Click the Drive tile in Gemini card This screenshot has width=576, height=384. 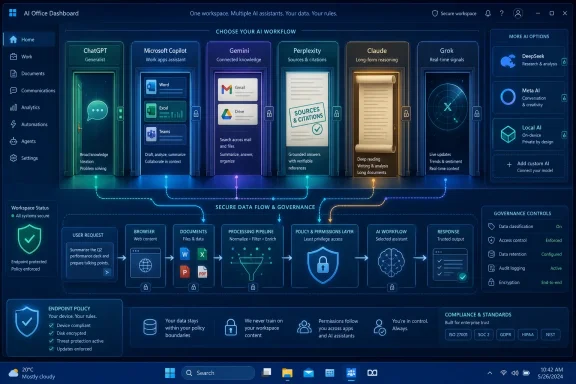coord(237,114)
